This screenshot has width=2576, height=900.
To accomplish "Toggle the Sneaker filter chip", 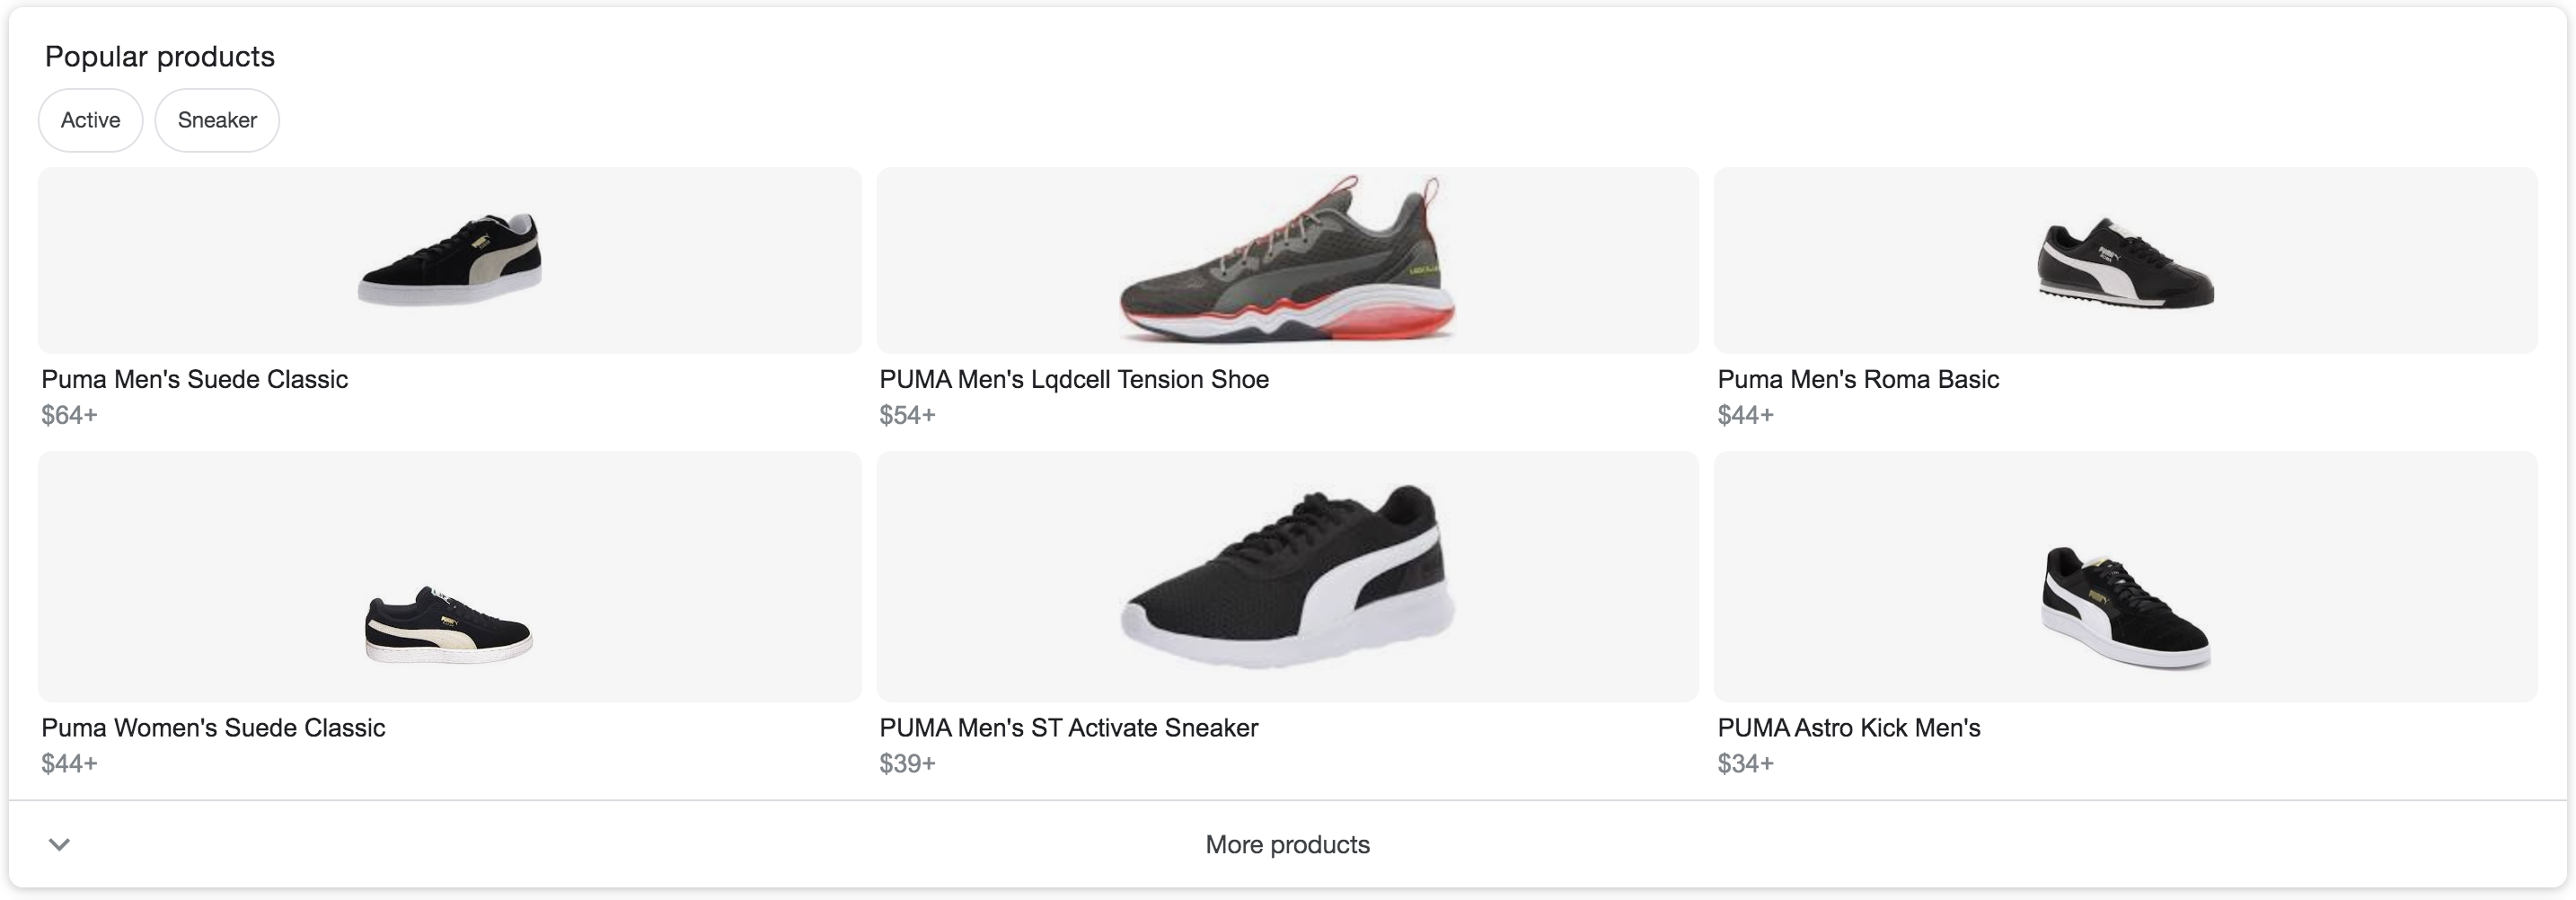I will [217, 120].
